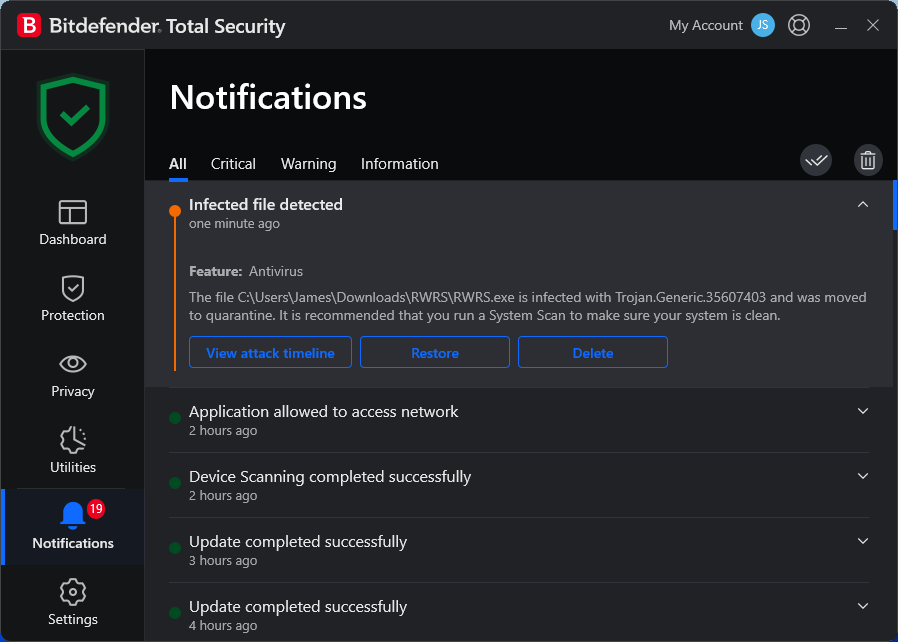Click the infected file description text
Image resolution: width=898 pixels, height=642 pixels.
tap(527, 306)
